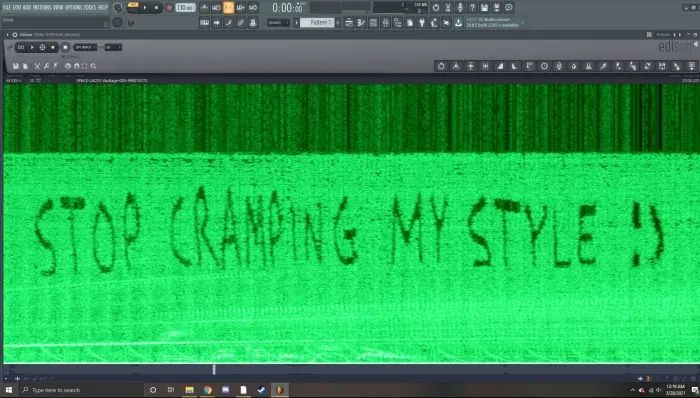Click the 130 tempo field
Screen dimensions: 700x398
pos(185,8)
